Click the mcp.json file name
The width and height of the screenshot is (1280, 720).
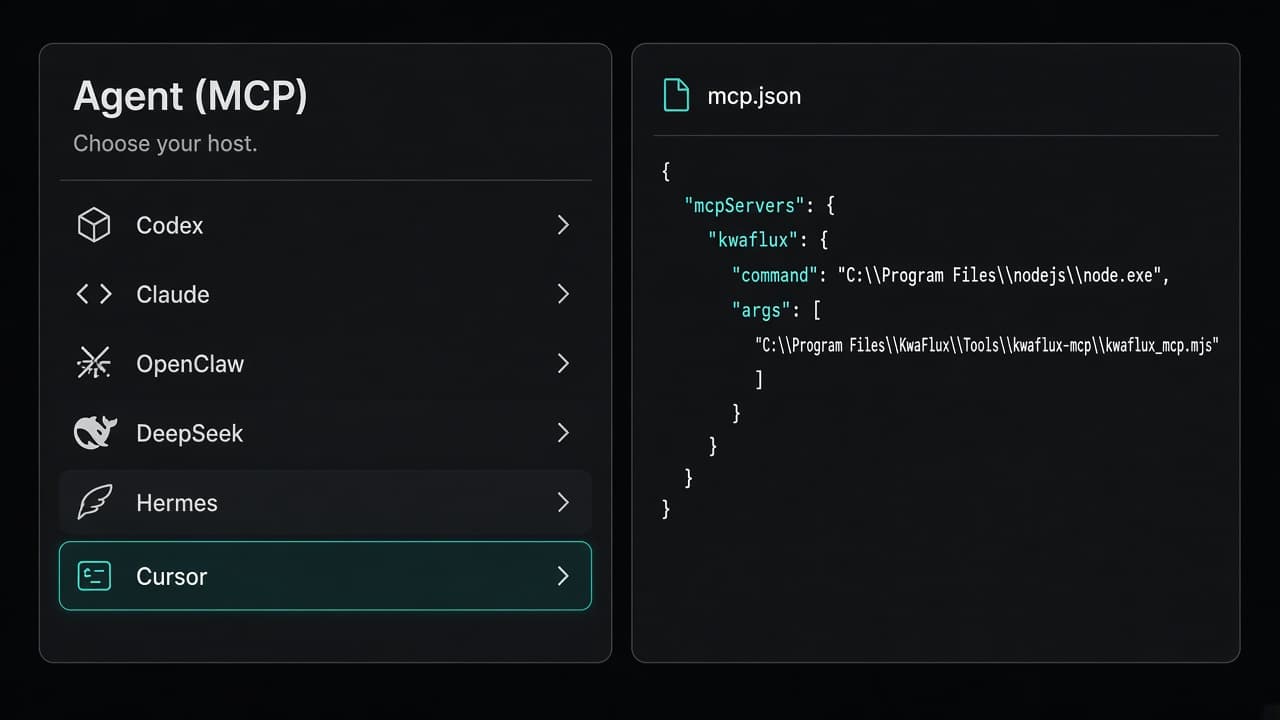coord(754,97)
